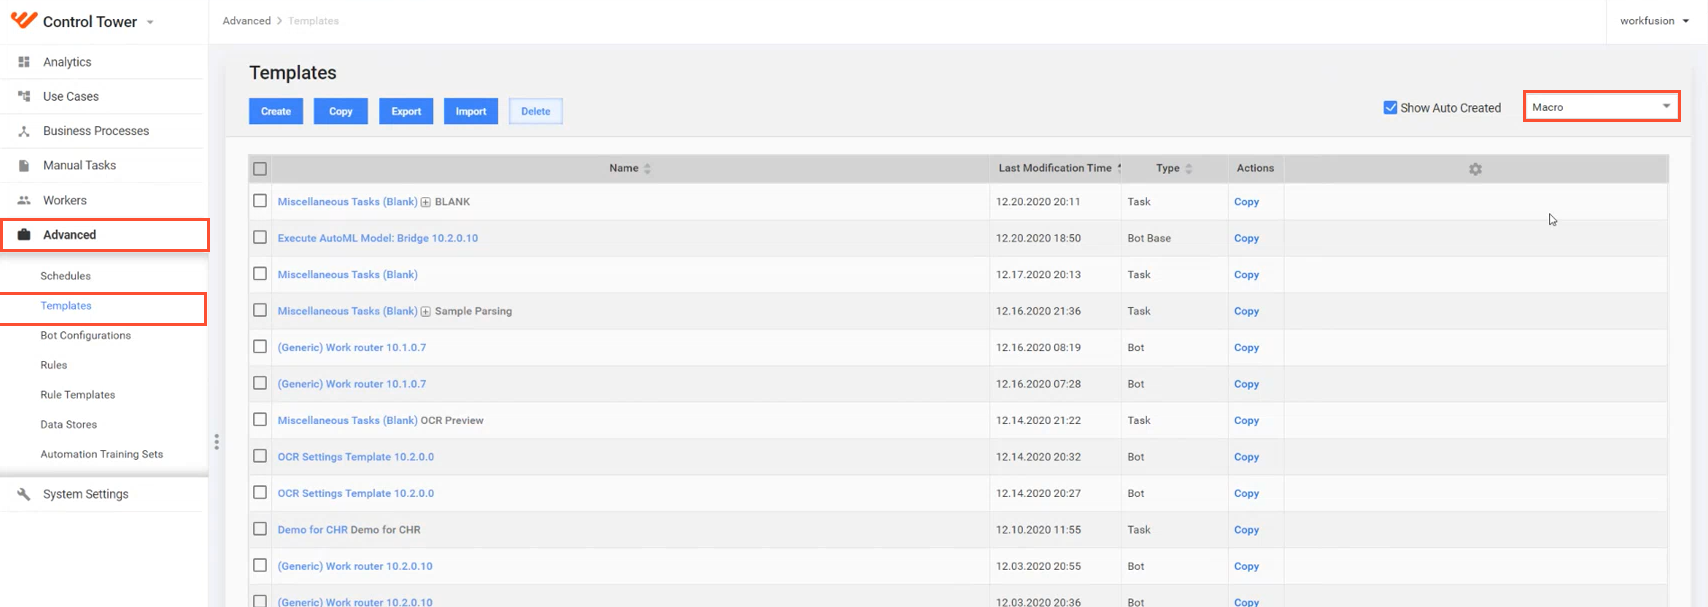Click the sidebar collapse handle dots
This screenshot has width=1708, height=607.
point(216,441)
